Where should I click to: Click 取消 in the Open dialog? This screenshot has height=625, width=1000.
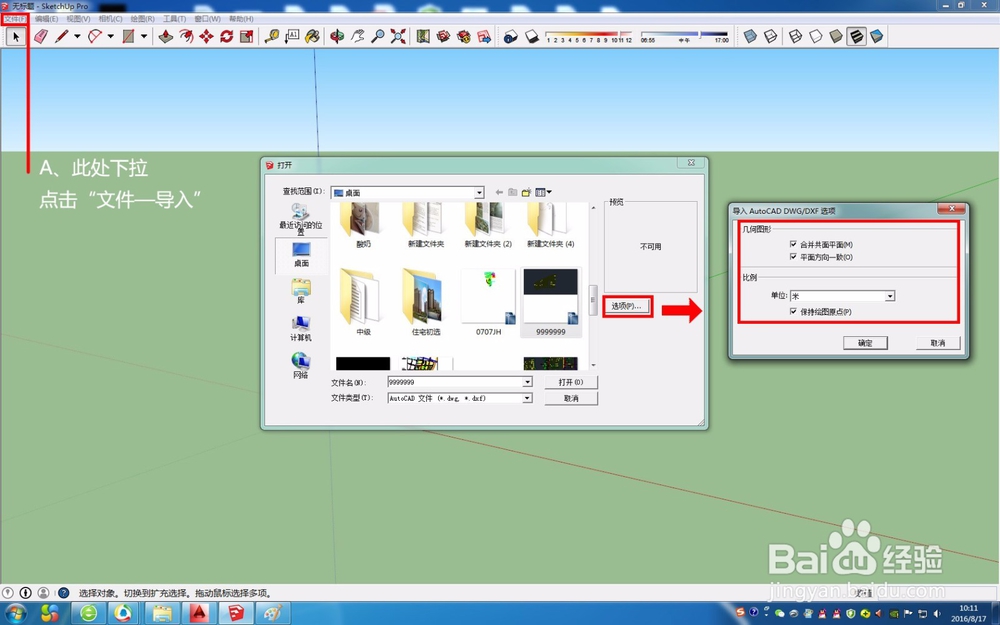point(571,399)
